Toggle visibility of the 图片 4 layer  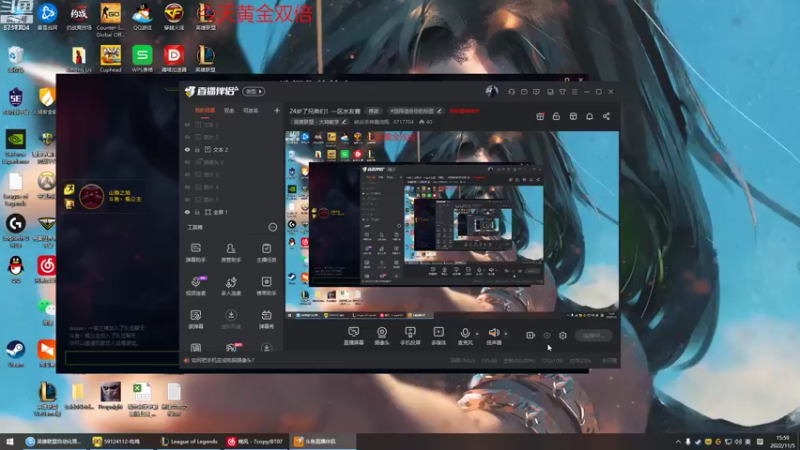pos(187,187)
